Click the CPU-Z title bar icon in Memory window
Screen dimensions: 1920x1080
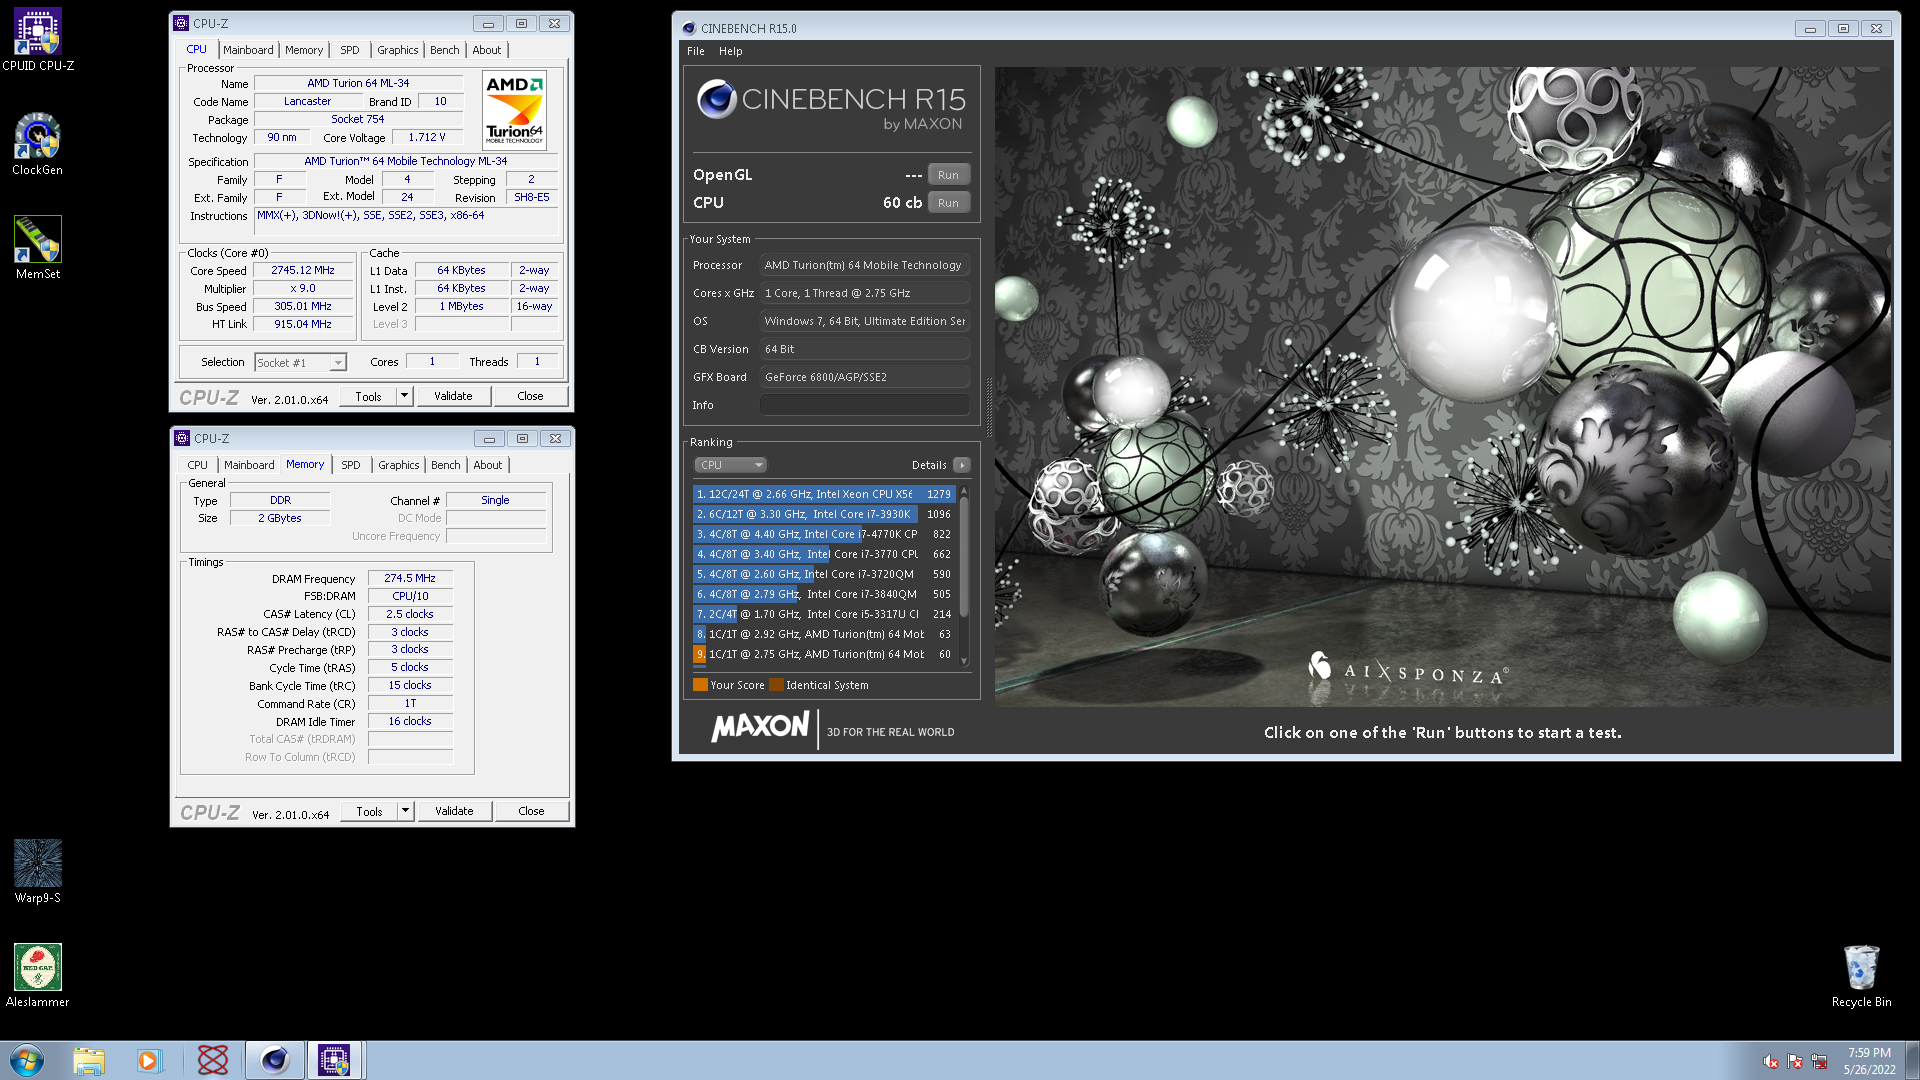pos(182,438)
